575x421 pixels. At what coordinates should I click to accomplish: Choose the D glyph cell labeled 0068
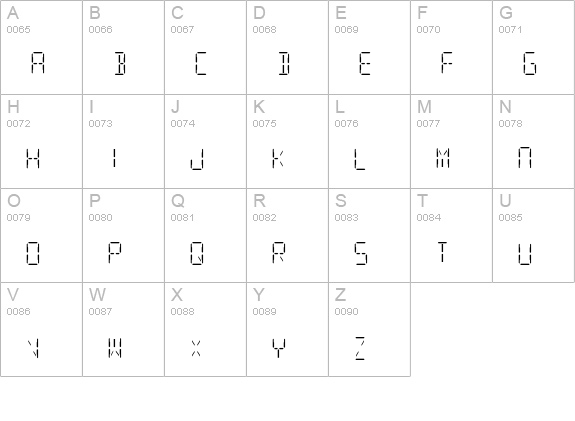[x=288, y=47]
